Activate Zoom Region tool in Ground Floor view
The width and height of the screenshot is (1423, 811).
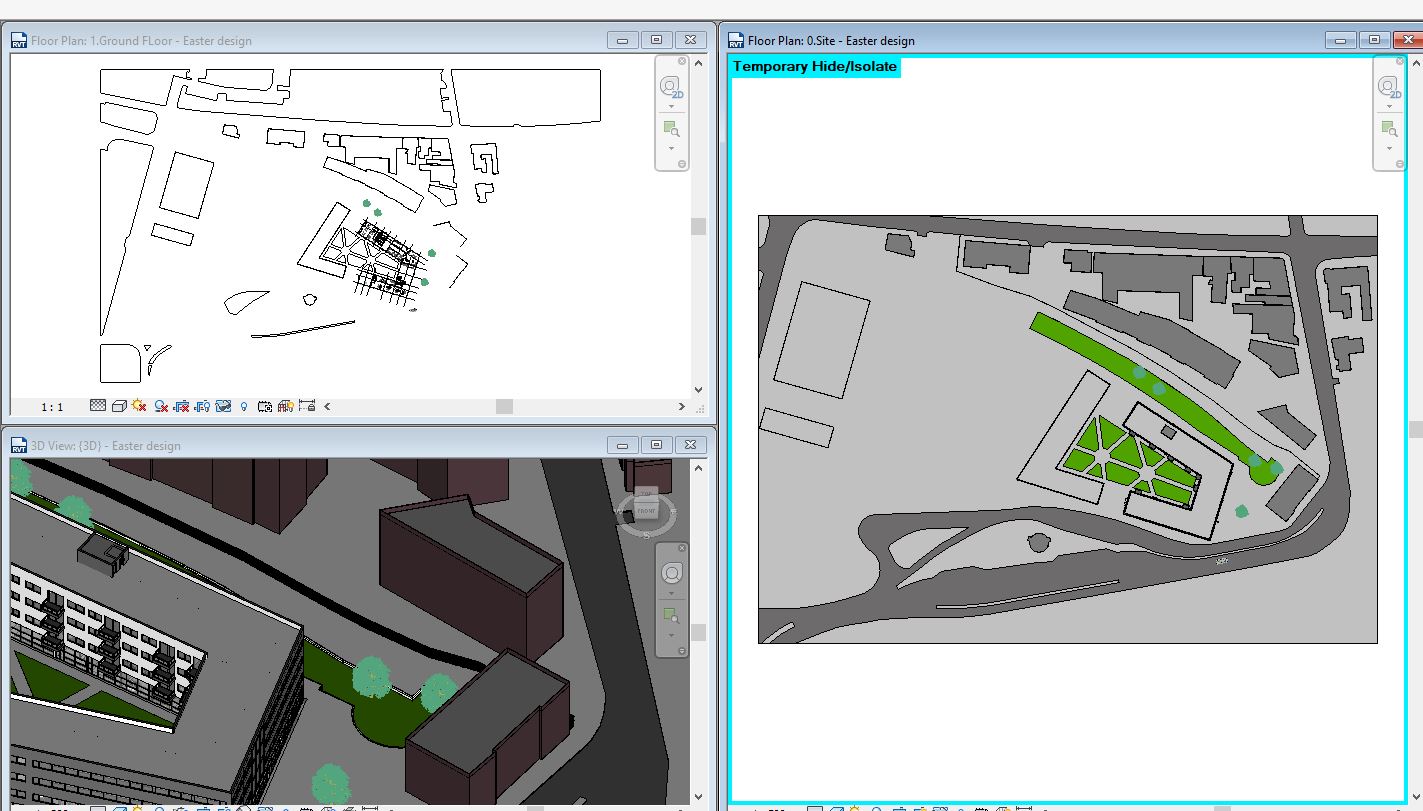[x=671, y=129]
